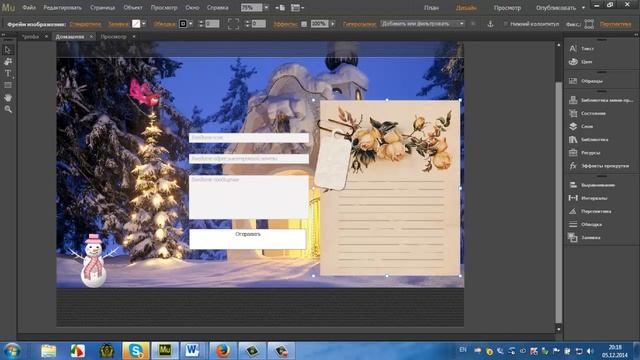Switch to Дизайн mode

click(466, 8)
